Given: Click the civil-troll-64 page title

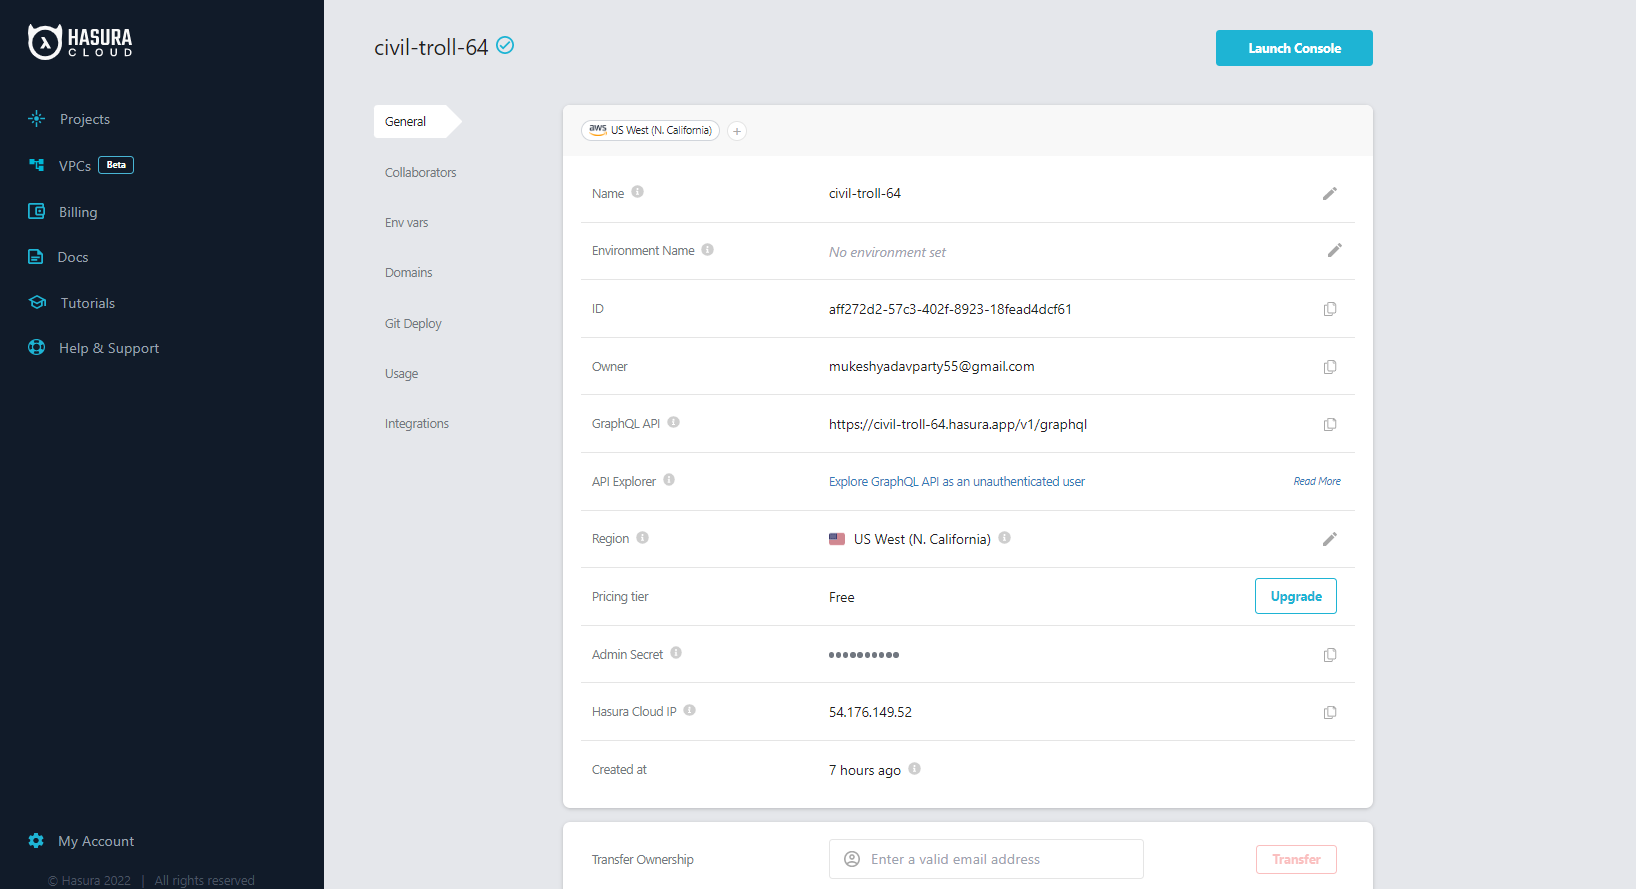Looking at the screenshot, I should pyautogui.click(x=431, y=47).
